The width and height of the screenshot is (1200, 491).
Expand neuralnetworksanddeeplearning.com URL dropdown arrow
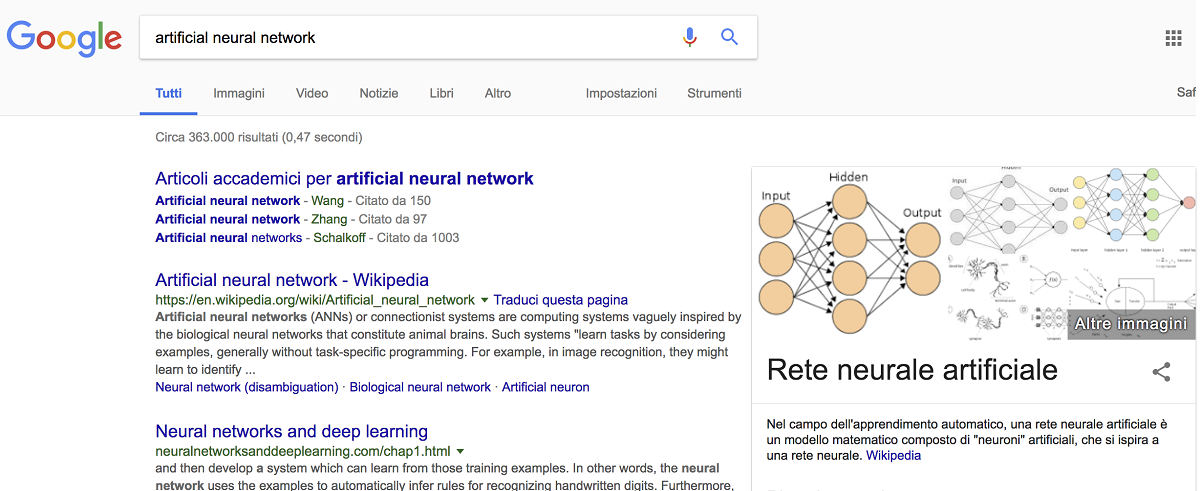[x=461, y=452]
